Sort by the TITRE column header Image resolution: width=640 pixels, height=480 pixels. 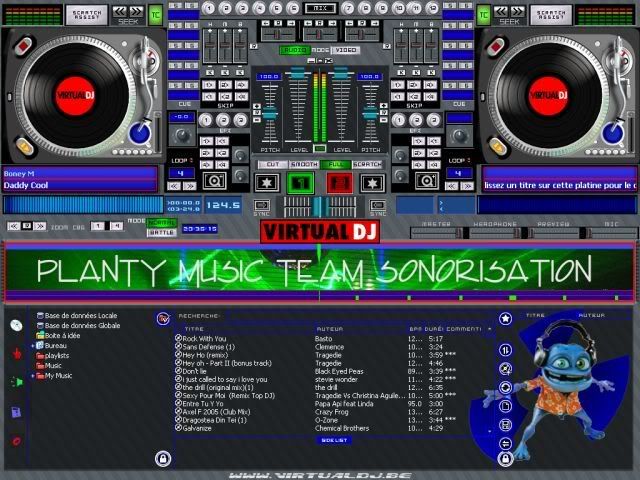point(194,329)
